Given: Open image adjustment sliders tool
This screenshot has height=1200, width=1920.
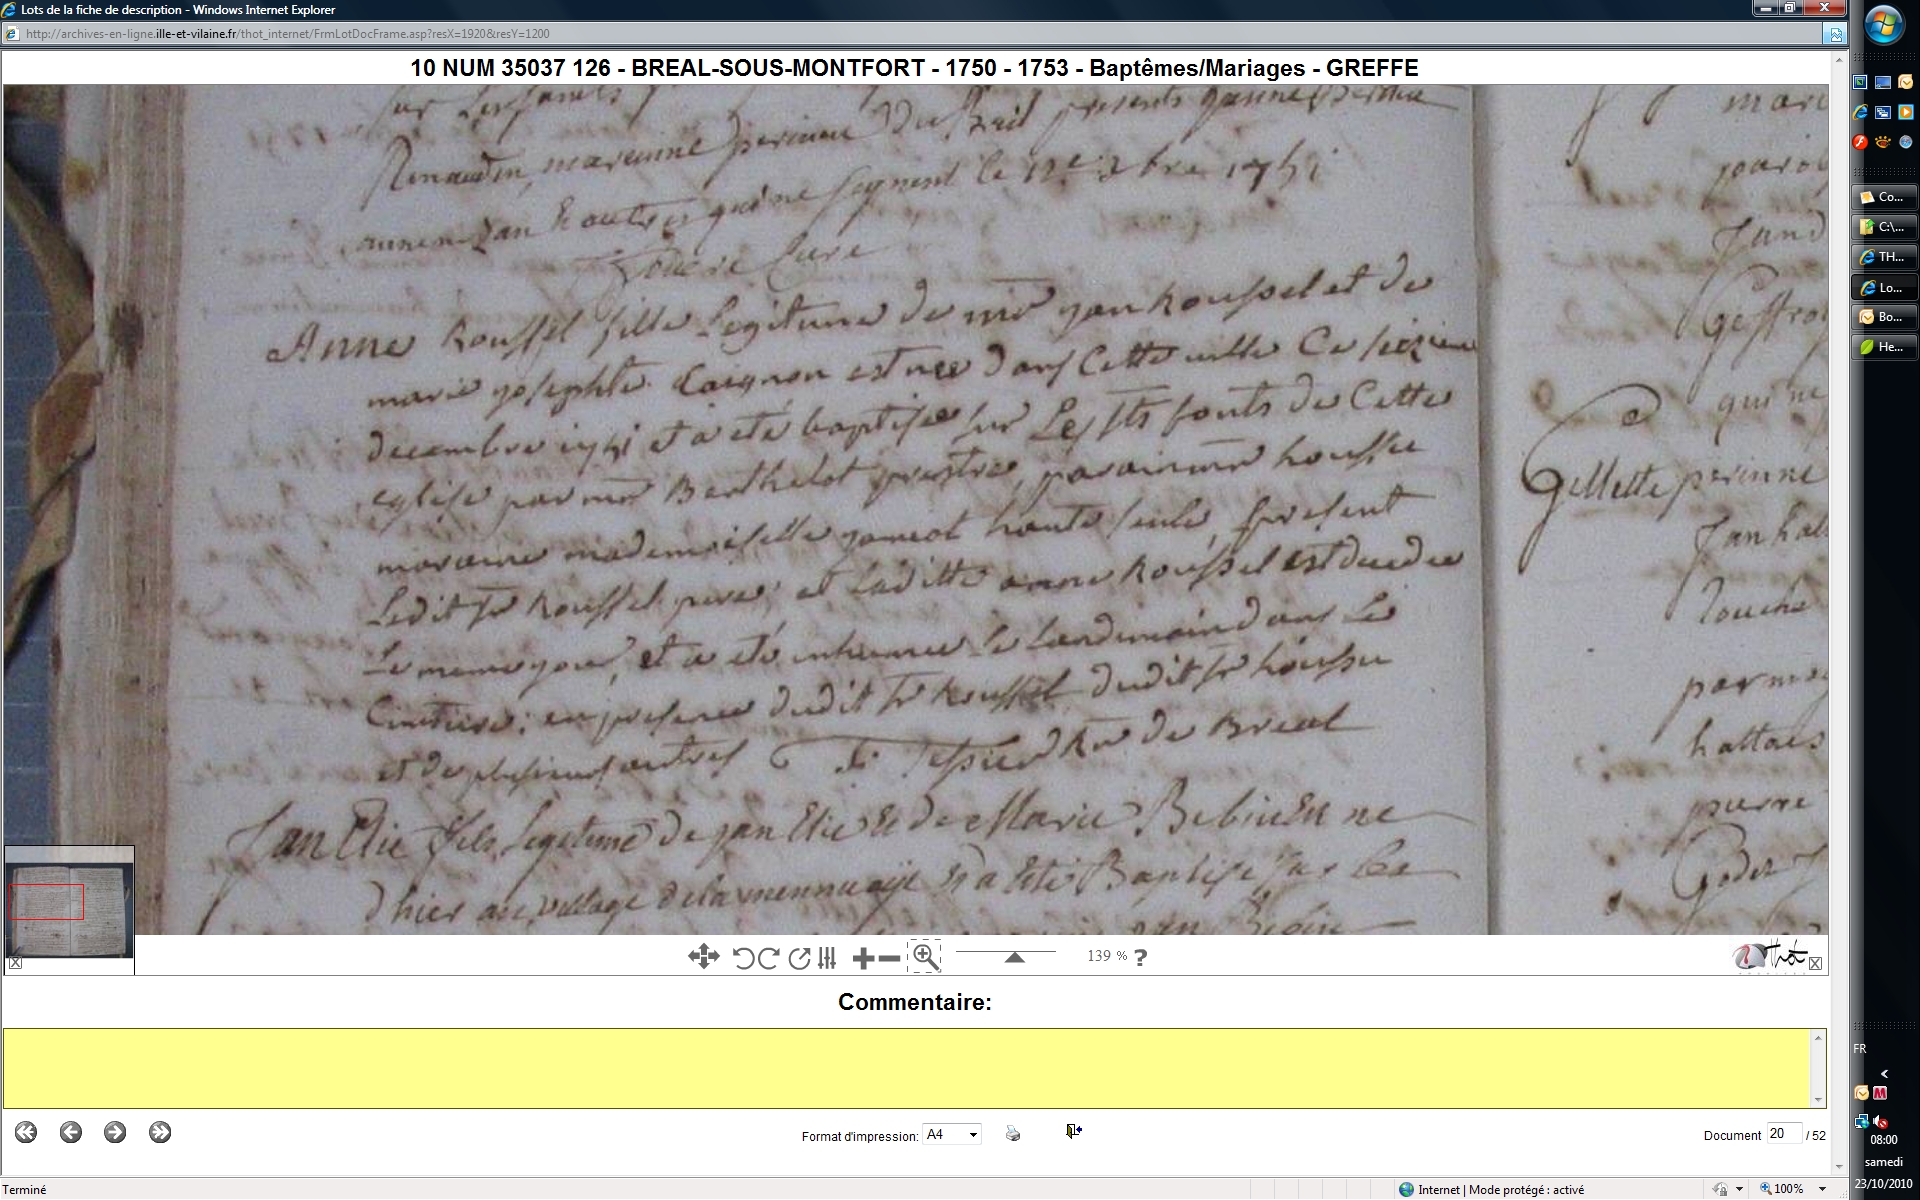Looking at the screenshot, I should [826, 958].
